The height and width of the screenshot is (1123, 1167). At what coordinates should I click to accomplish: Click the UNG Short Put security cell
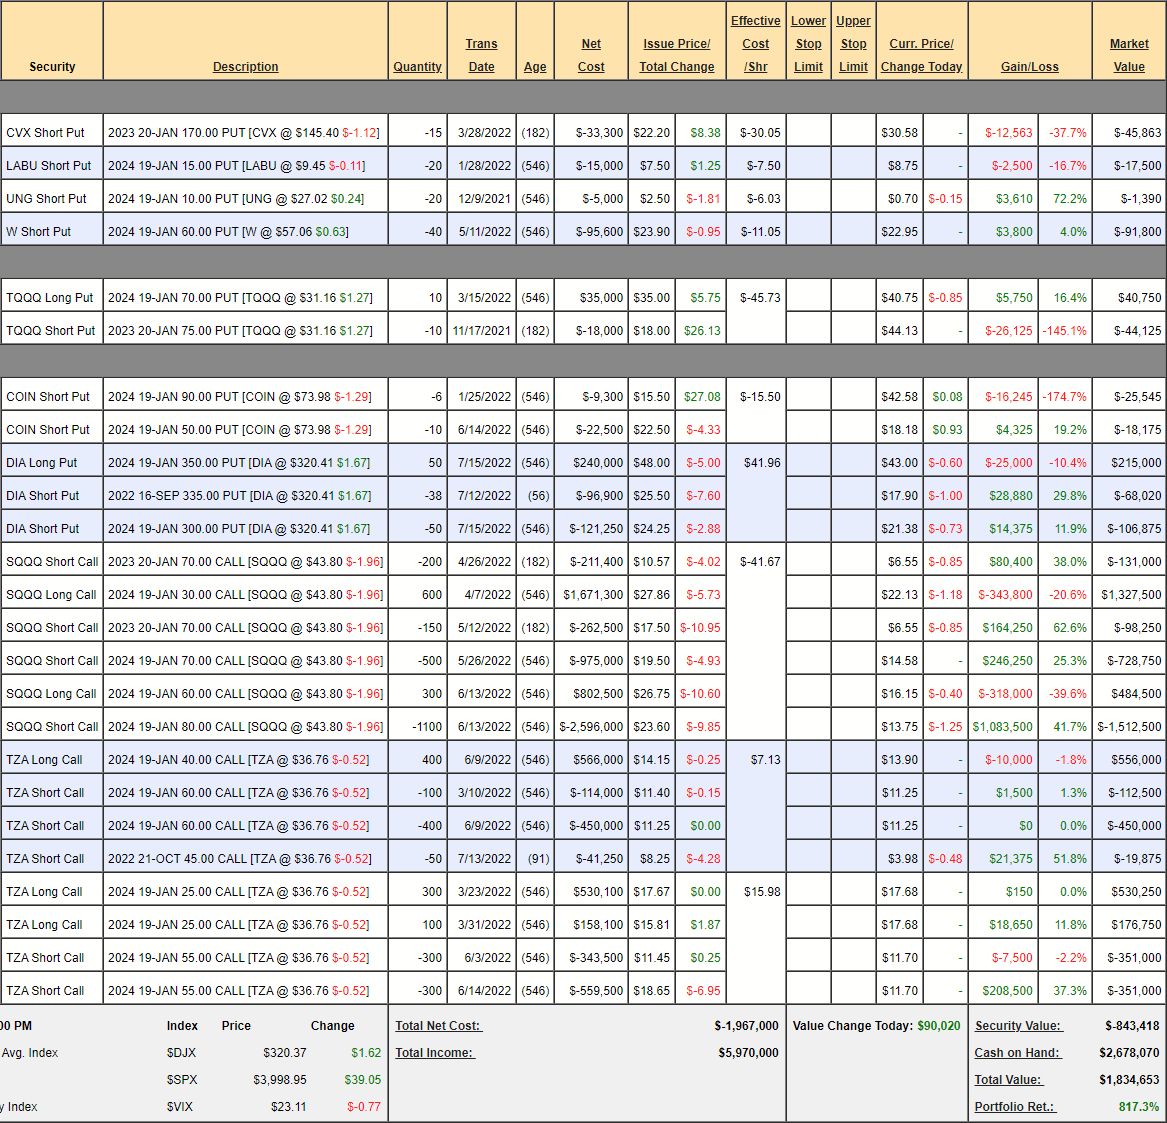tap(47, 199)
